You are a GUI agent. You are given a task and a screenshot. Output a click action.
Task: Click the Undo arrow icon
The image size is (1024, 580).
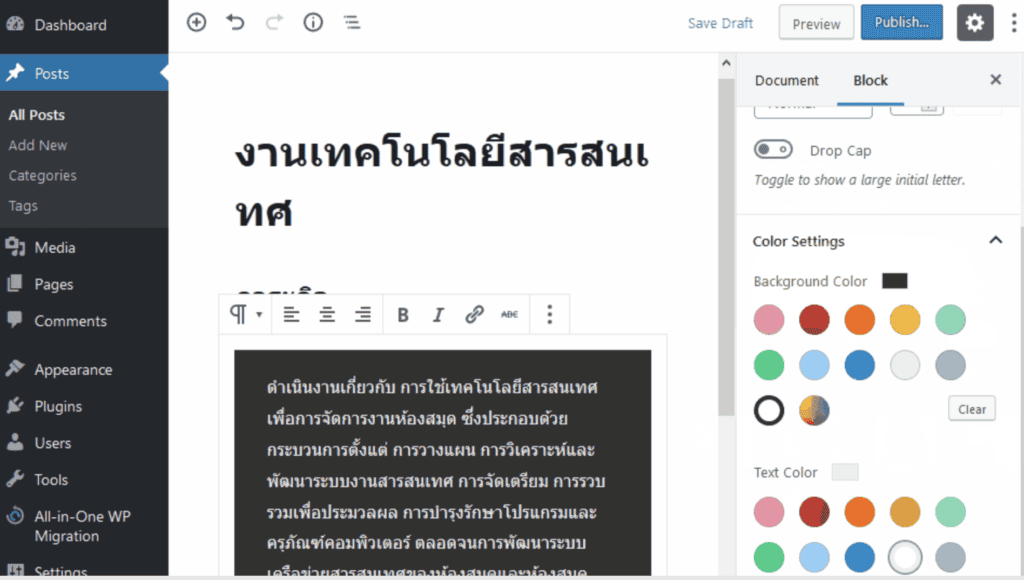(235, 22)
